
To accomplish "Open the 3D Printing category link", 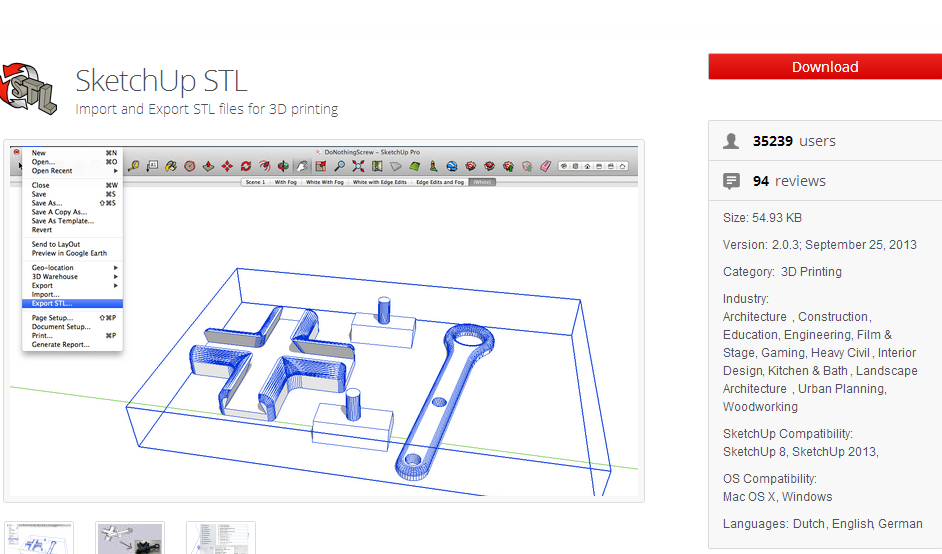I will [811, 272].
